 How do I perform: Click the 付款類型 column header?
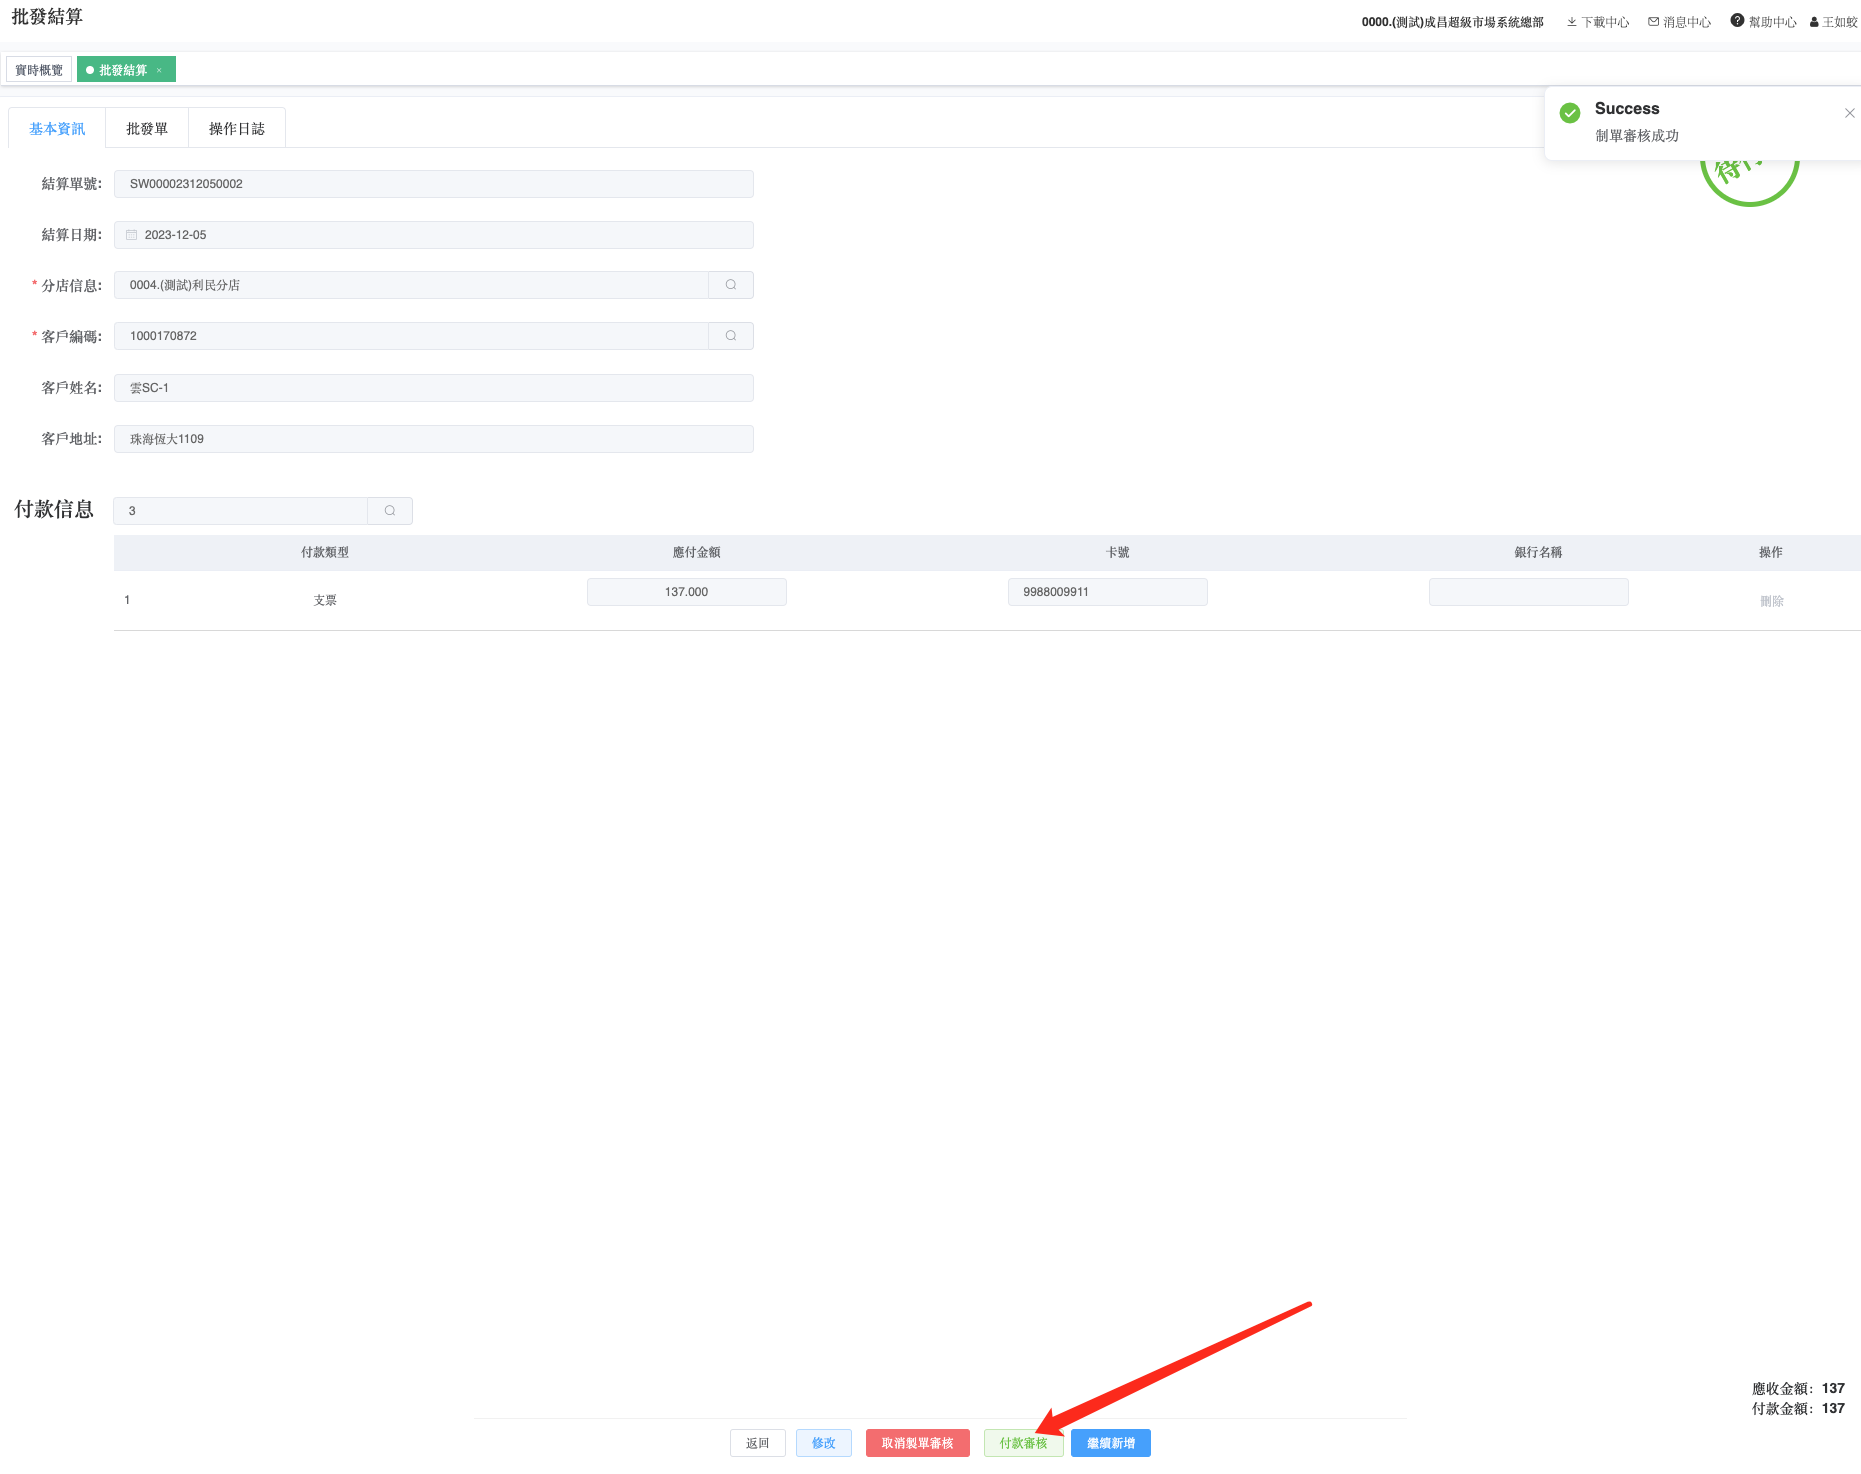(x=325, y=552)
